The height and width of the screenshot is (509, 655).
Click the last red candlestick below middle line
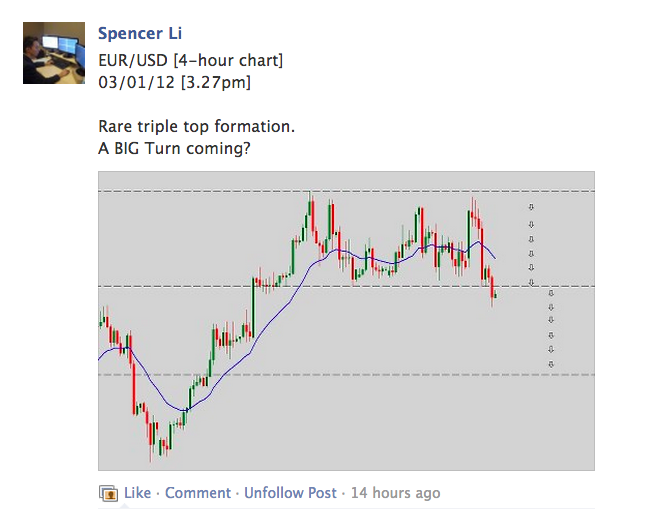click(x=492, y=291)
